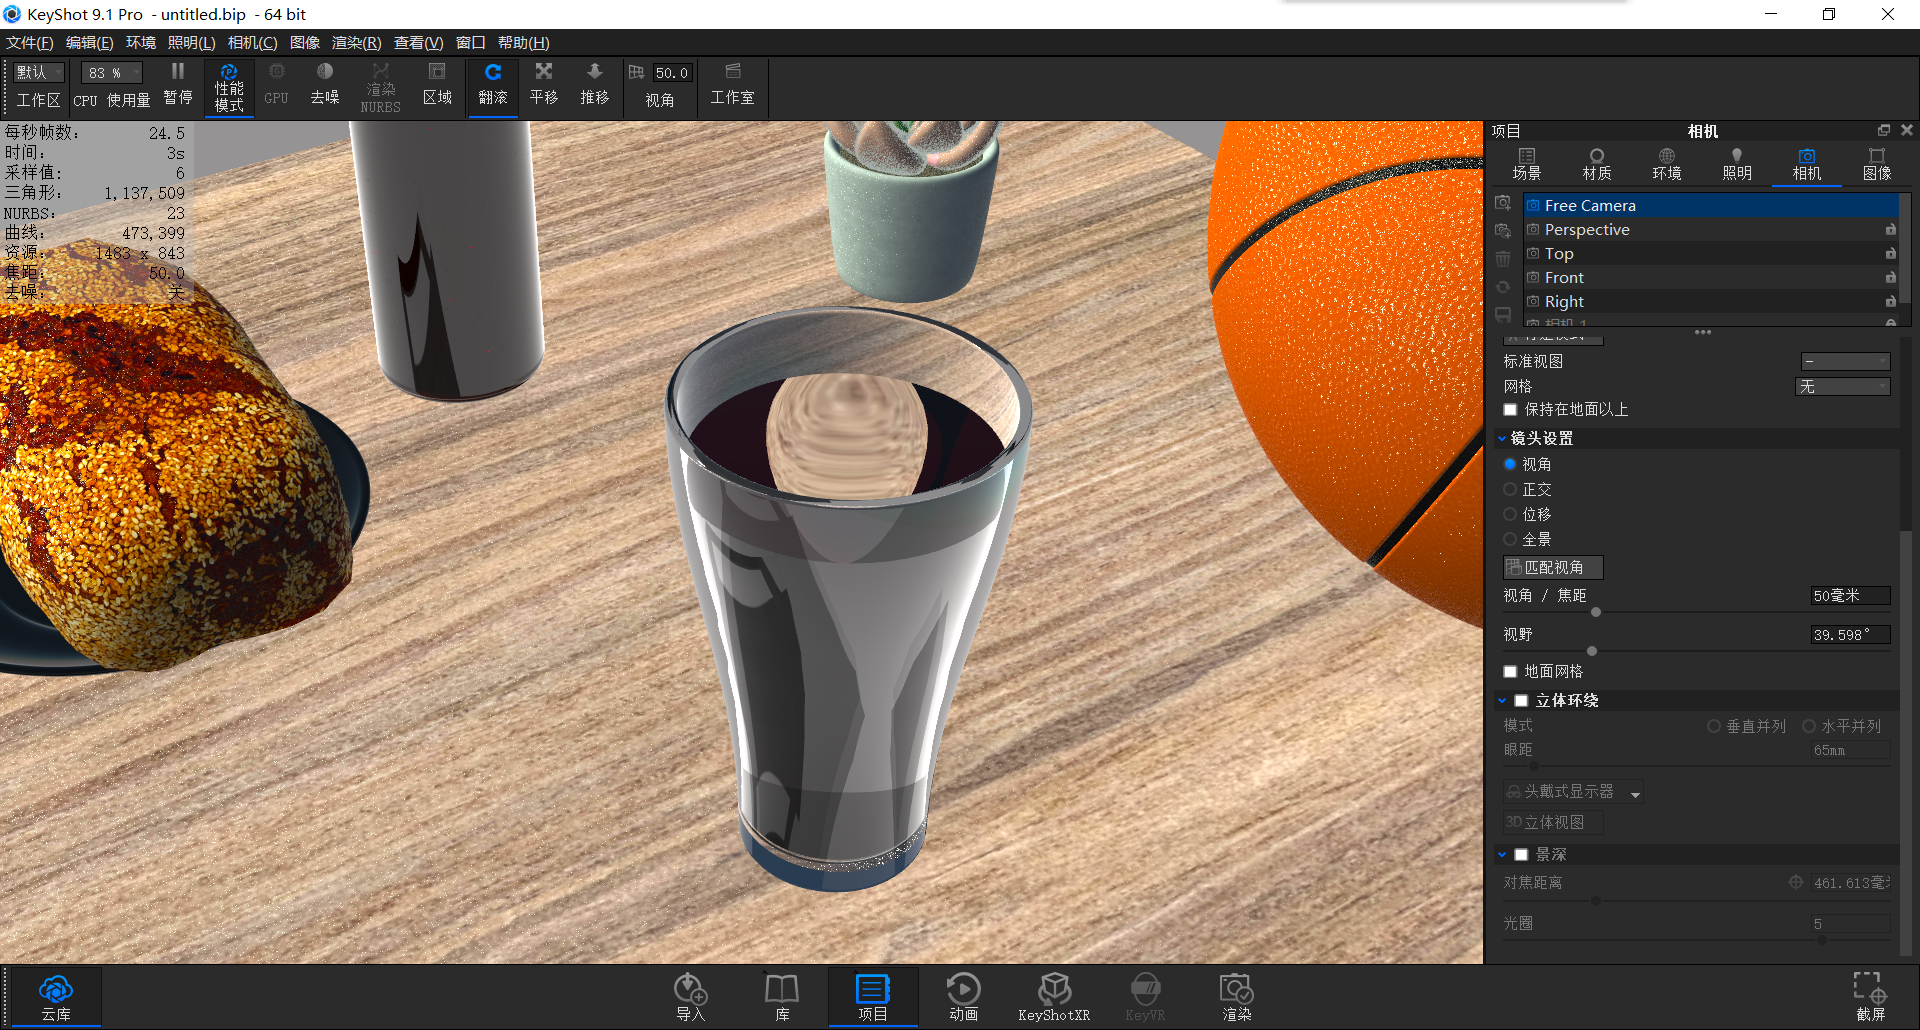The width and height of the screenshot is (1920, 1030).
Task: Enable the 地面网格 checkbox
Action: pyautogui.click(x=1510, y=671)
